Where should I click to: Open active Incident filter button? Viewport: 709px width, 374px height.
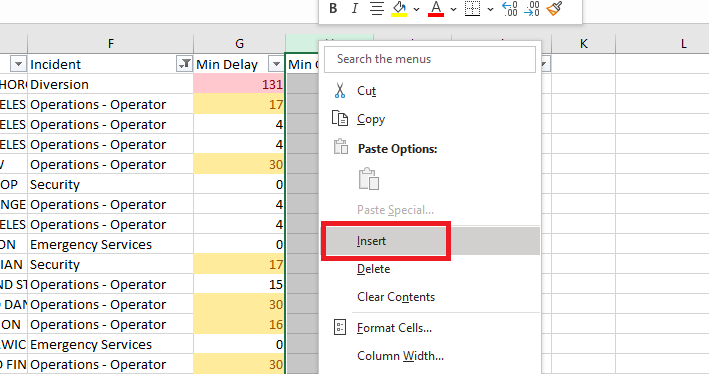pyautogui.click(x=184, y=64)
